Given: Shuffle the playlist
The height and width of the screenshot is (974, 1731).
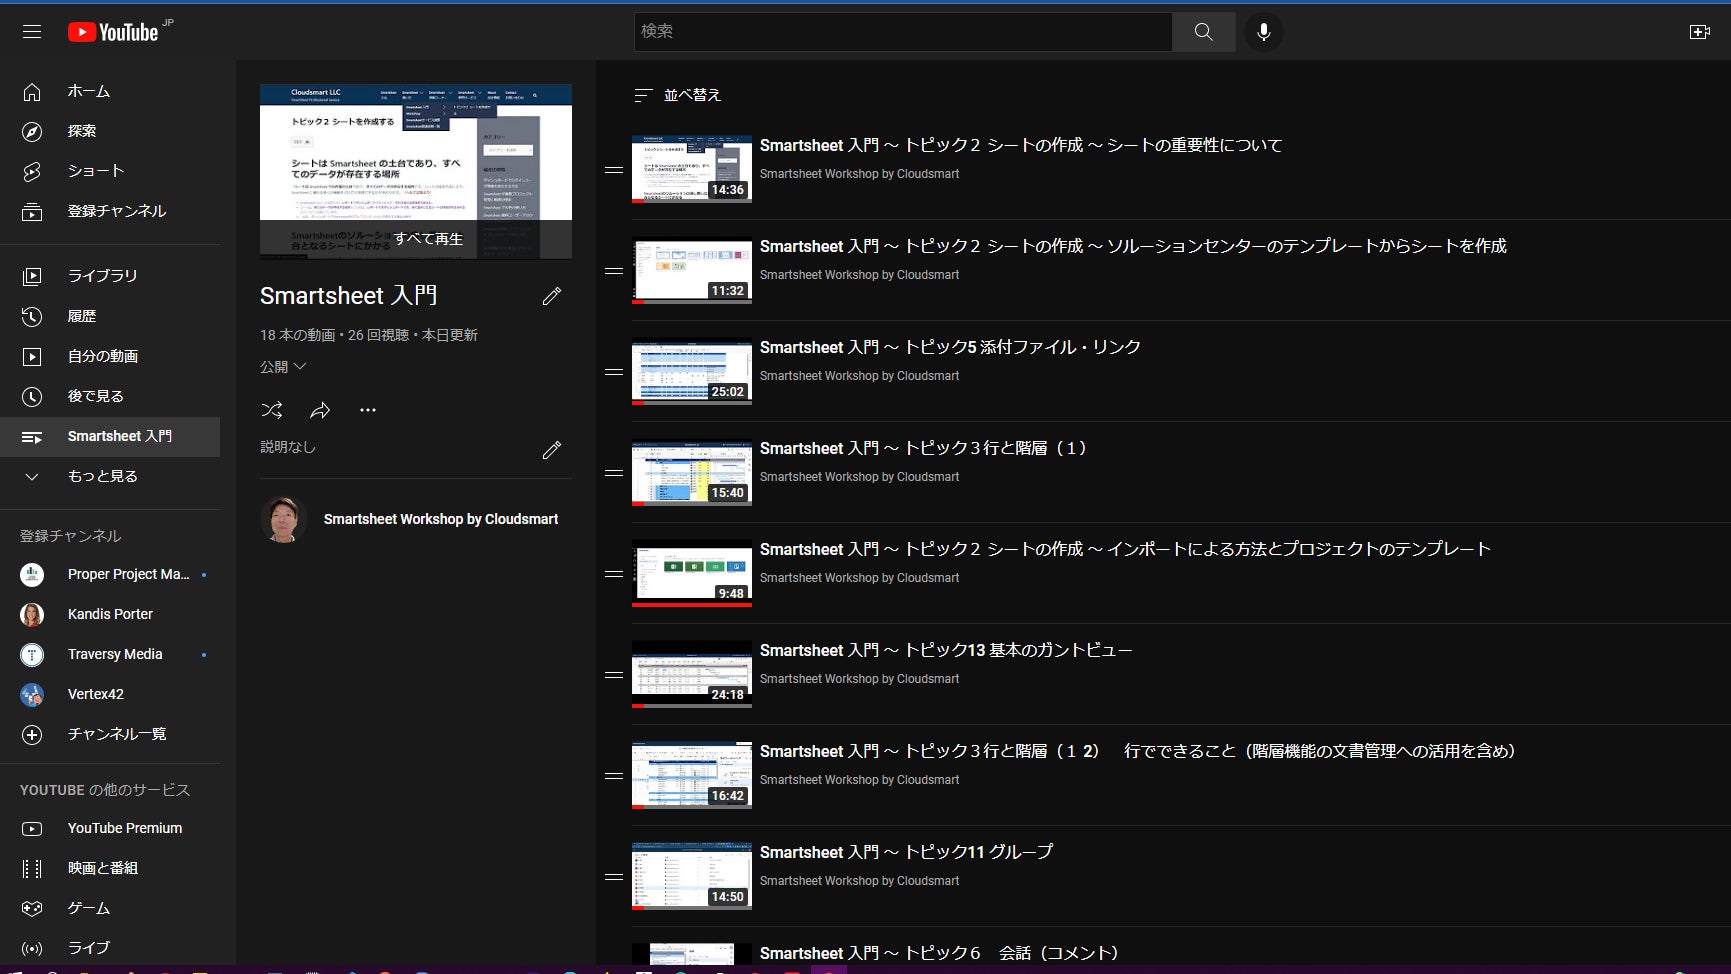Looking at the screenshot, I should pyautogui.click(x=271, y=410).
